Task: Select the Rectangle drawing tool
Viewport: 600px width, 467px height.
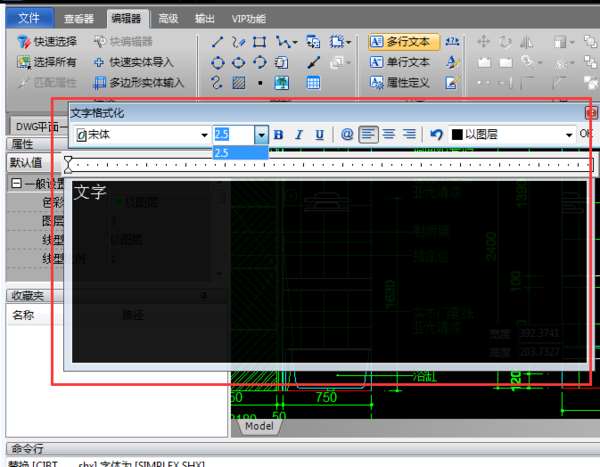Action: coord(259,41)
